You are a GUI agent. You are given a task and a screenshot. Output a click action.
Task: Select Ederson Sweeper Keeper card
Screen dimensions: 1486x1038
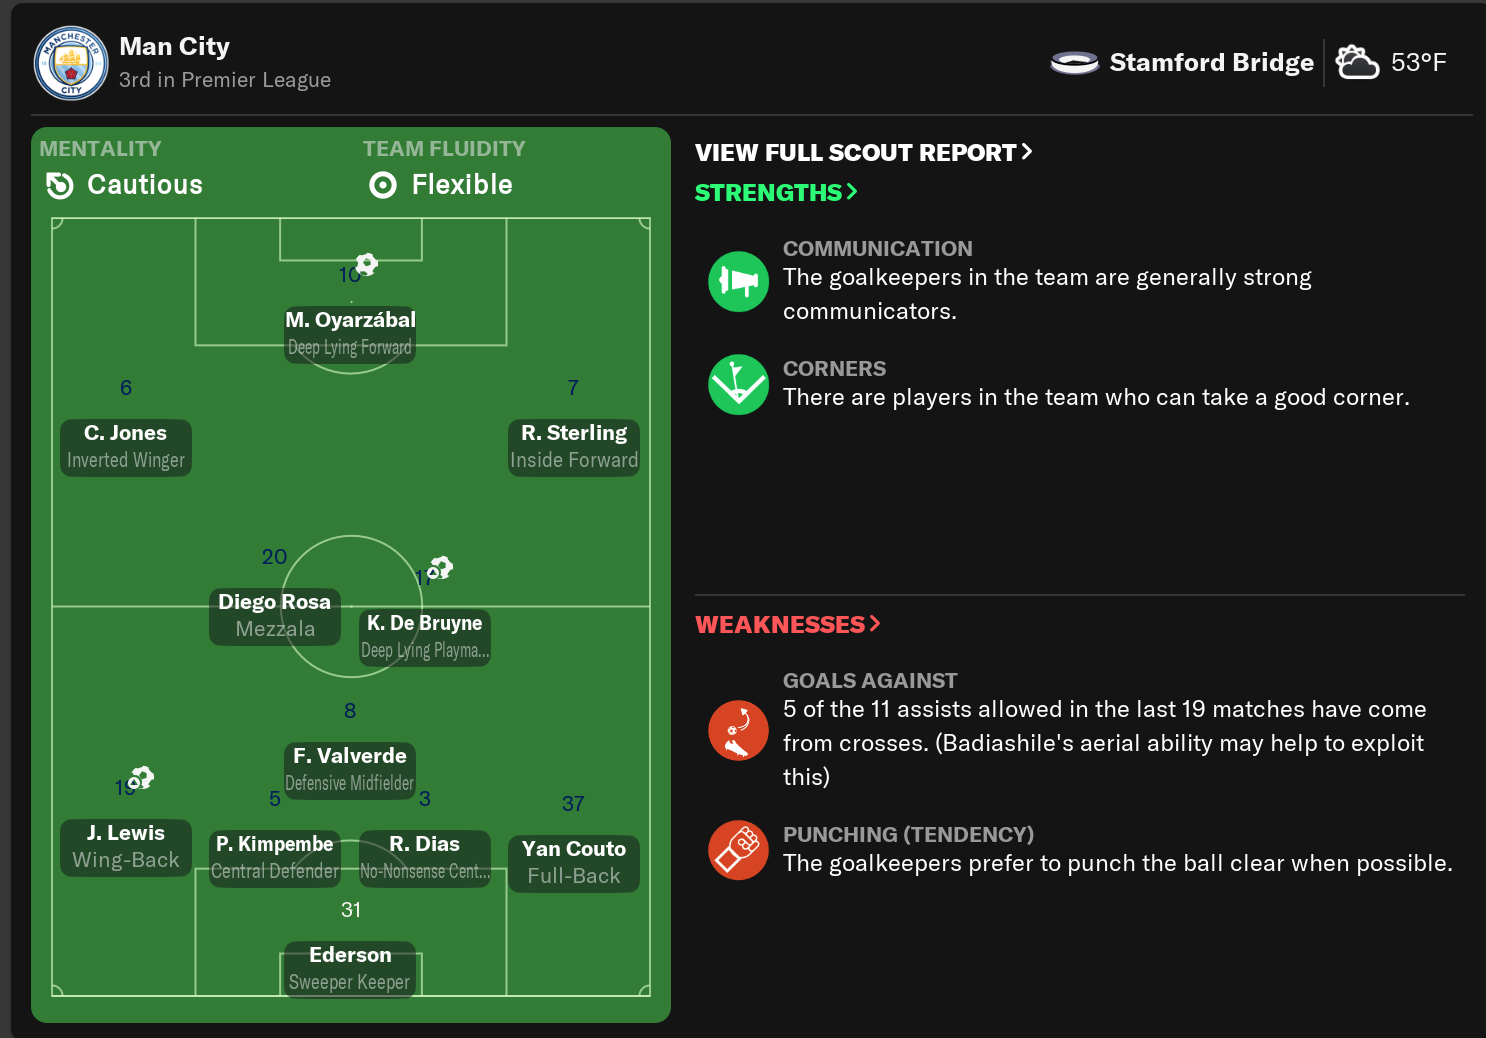tap(350, 969)
